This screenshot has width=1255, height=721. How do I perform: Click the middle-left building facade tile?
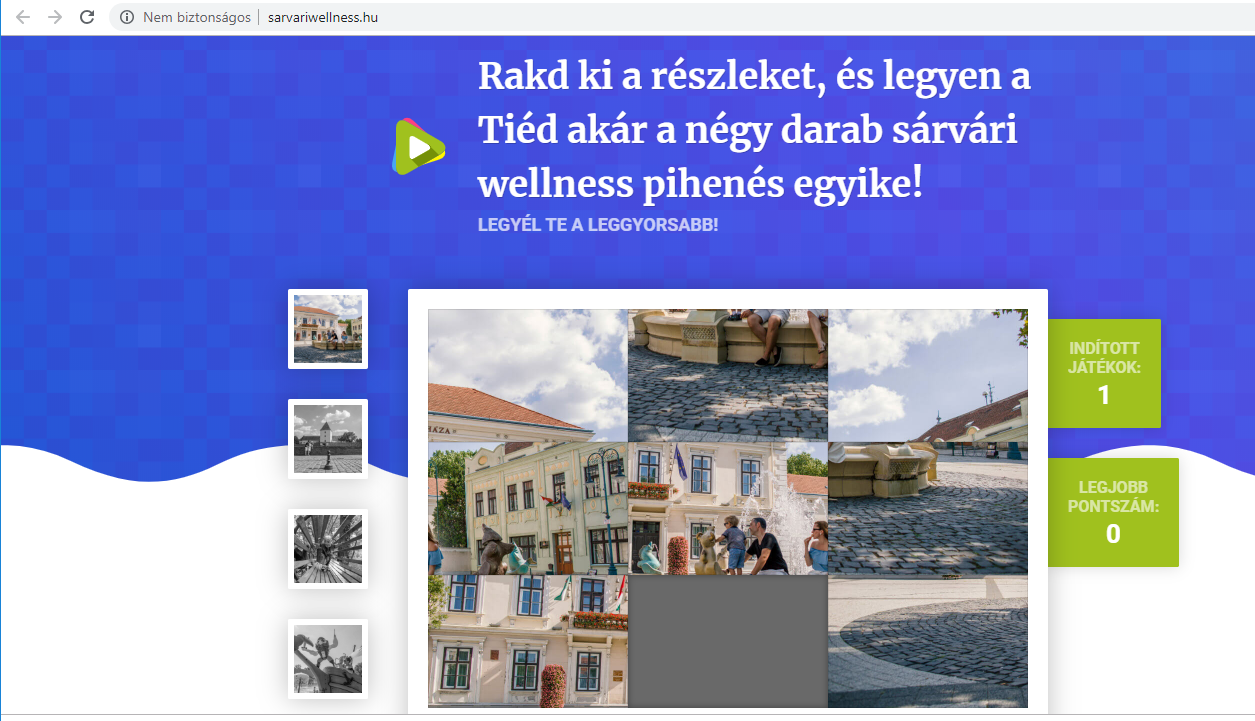tap(528, 509)
